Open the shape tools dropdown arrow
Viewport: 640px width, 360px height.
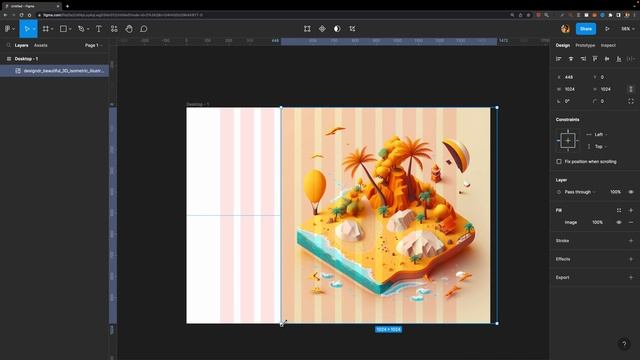click(70, 29)
